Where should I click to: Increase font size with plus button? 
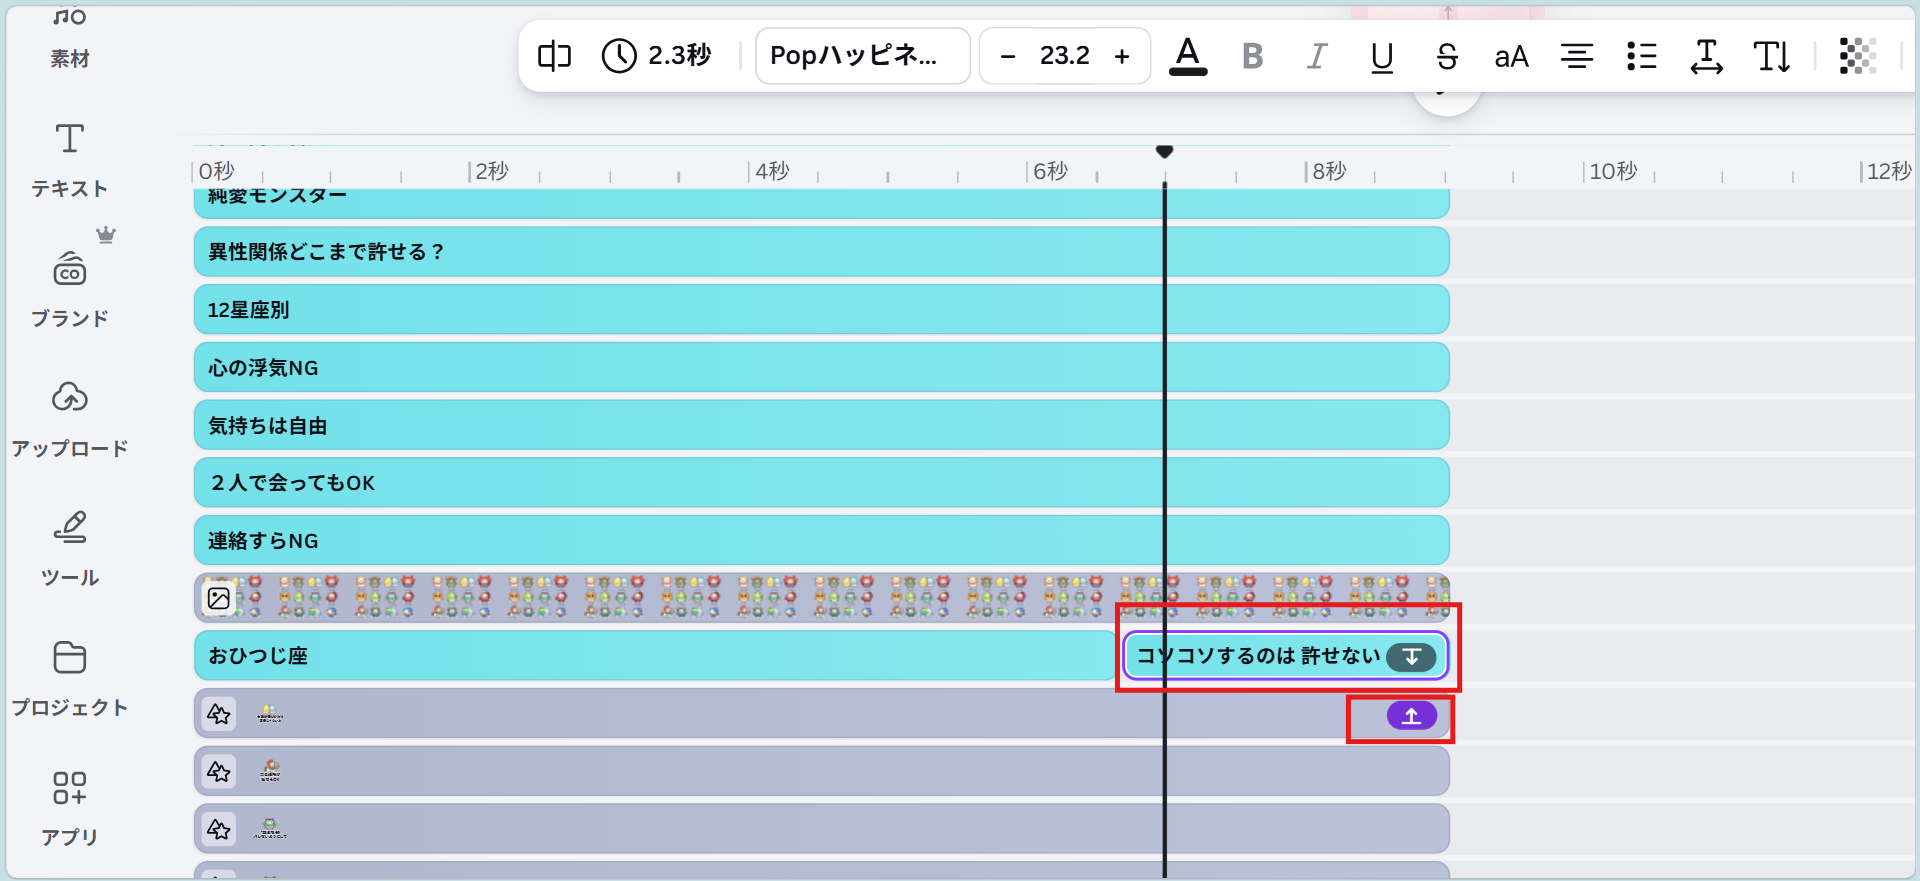[1122, 57]
